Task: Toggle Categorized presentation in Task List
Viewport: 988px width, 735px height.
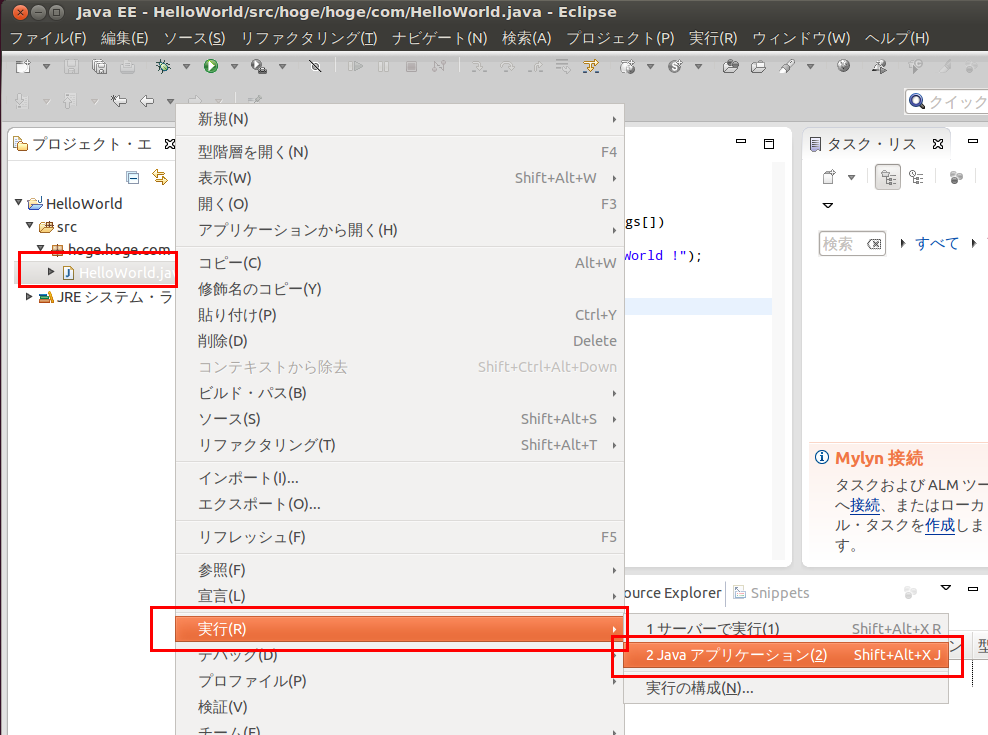Action: [x=888, y=178]
